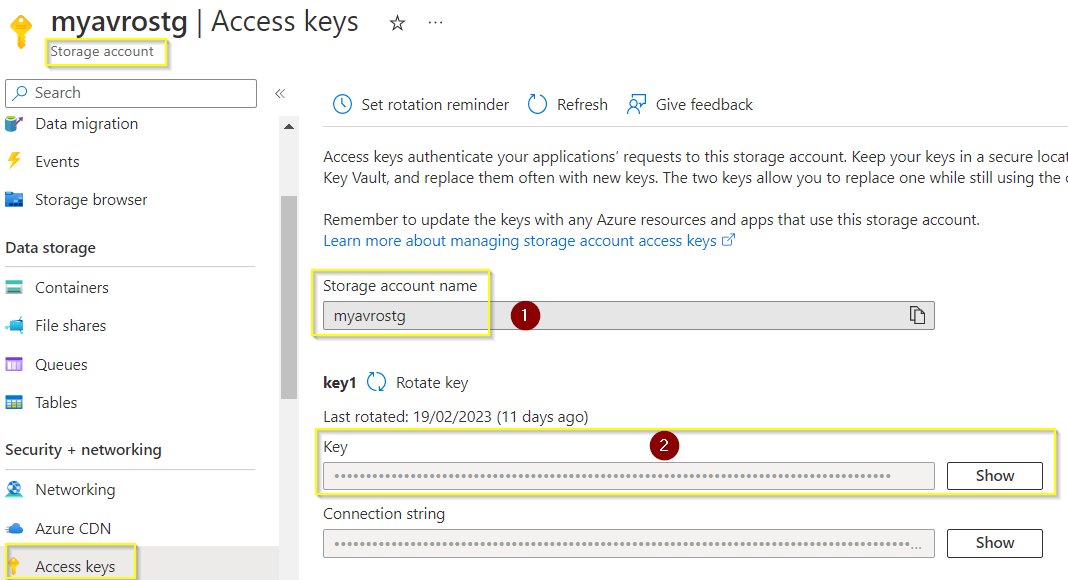
Task: Click the Refresh icon in the toolbar
Action: click(538, 104)
